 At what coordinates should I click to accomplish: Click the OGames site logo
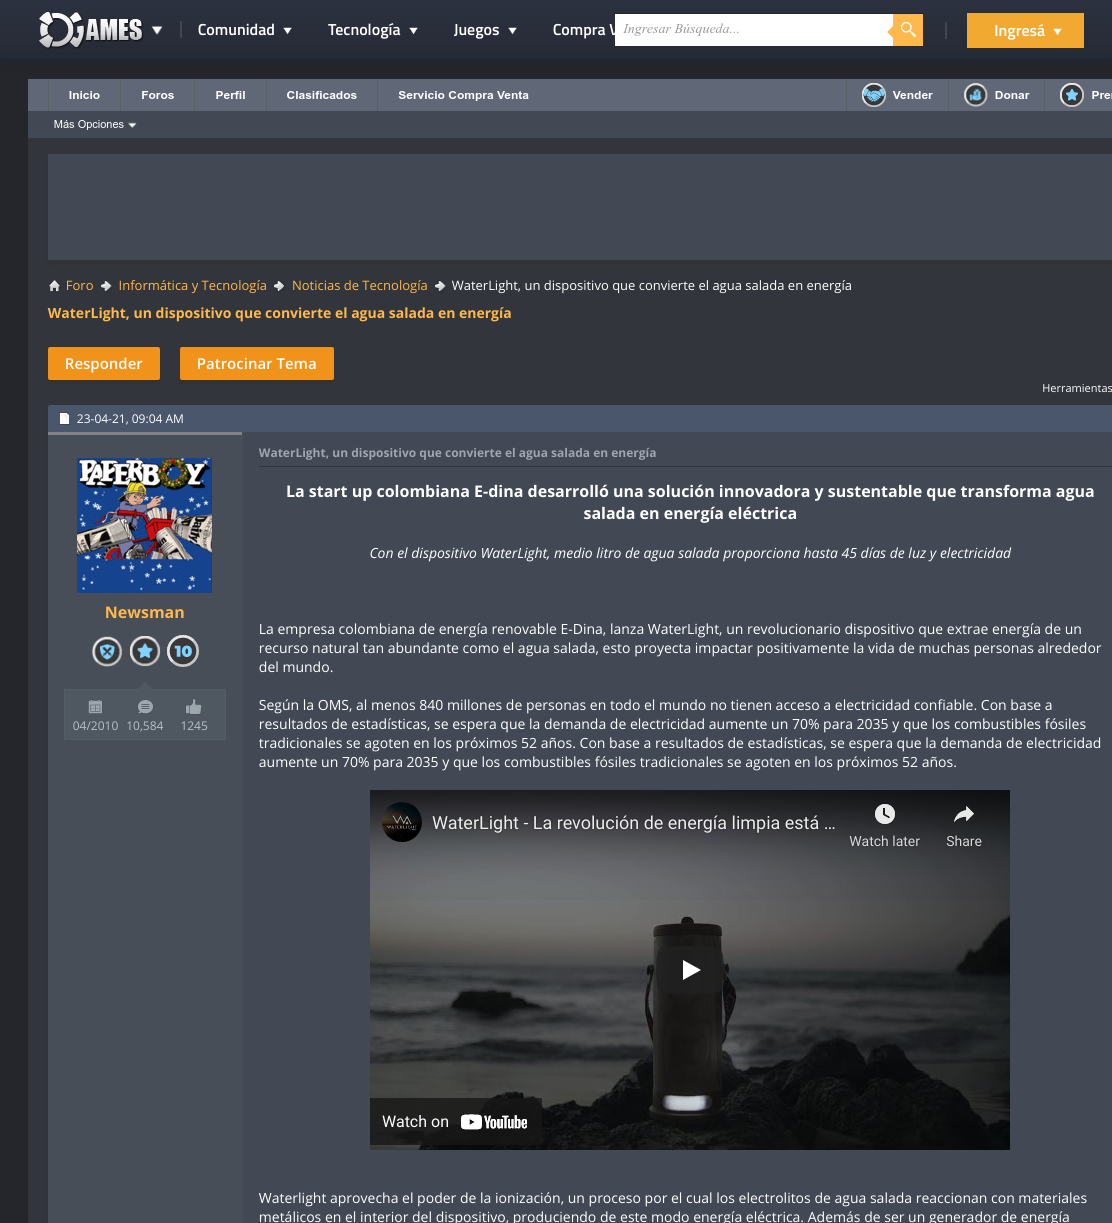coord(91,29)
